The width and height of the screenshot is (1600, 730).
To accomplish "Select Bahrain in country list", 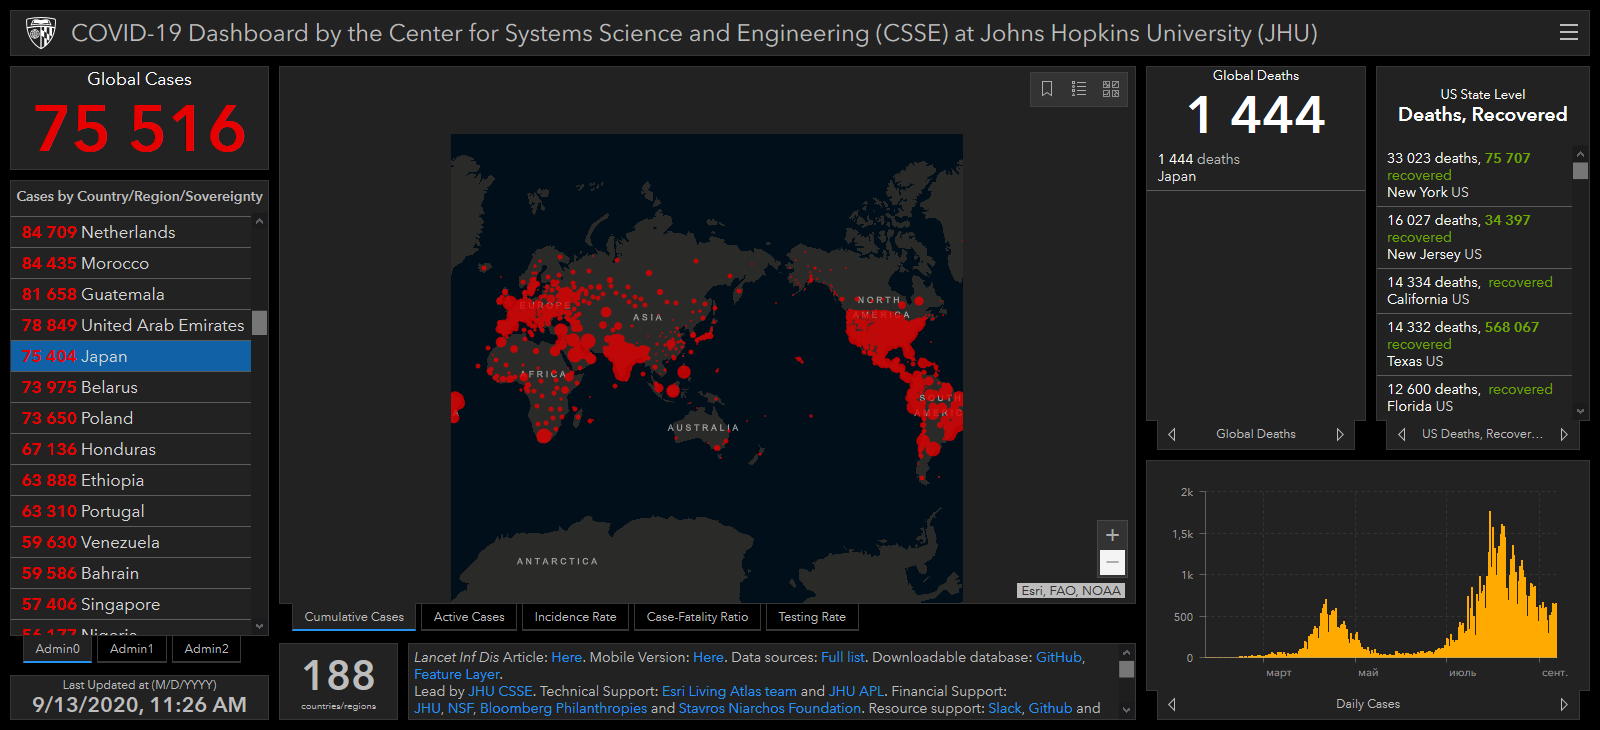I will (x=131, y=573).
